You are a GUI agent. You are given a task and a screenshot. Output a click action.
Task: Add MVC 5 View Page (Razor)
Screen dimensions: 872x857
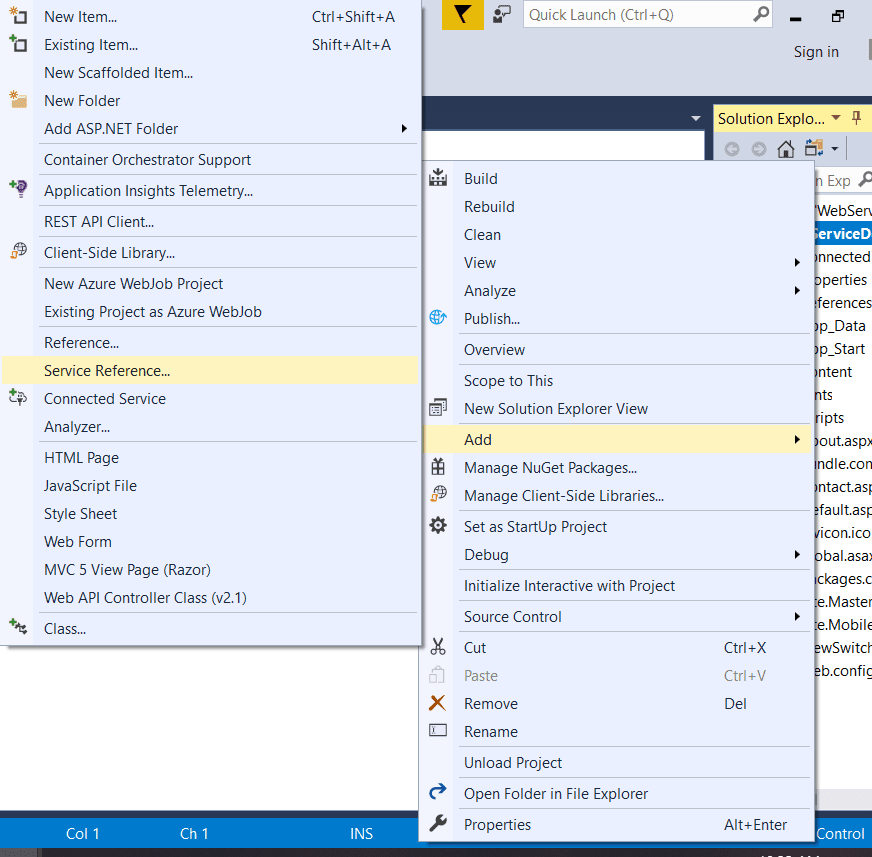(210, 569)
